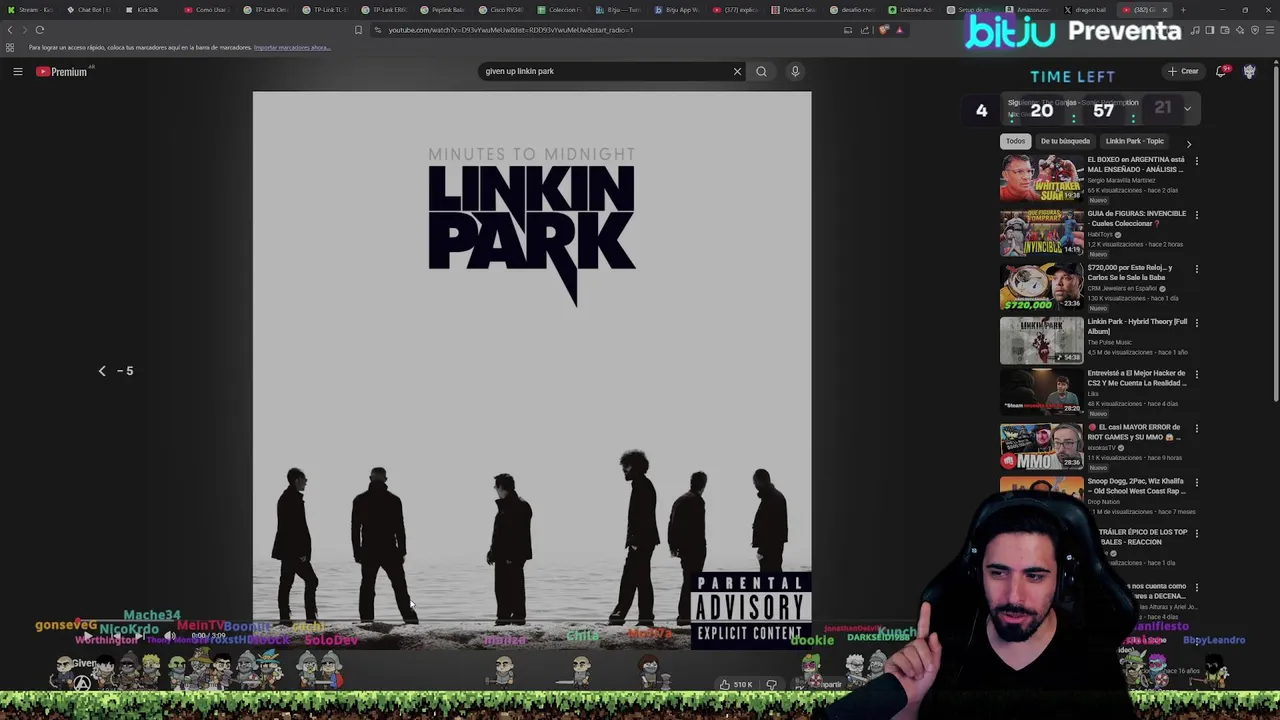Click the Minutes to Midnight album video
This screenshot has height=720, width=1280.
point(532,370)
